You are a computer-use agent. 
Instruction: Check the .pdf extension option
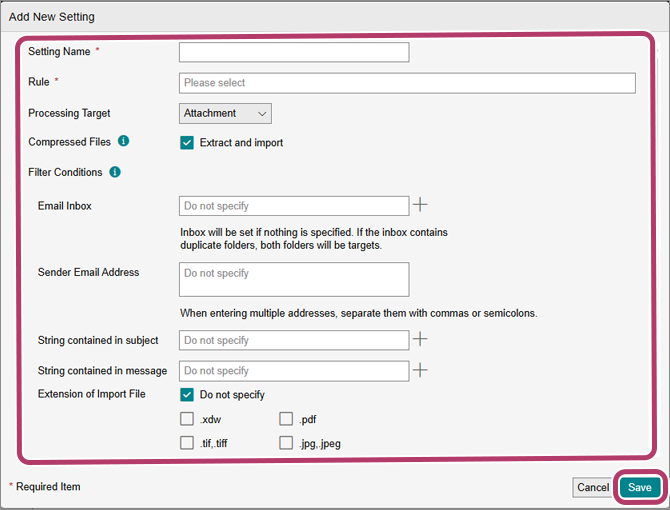click(x=286, y=419)
